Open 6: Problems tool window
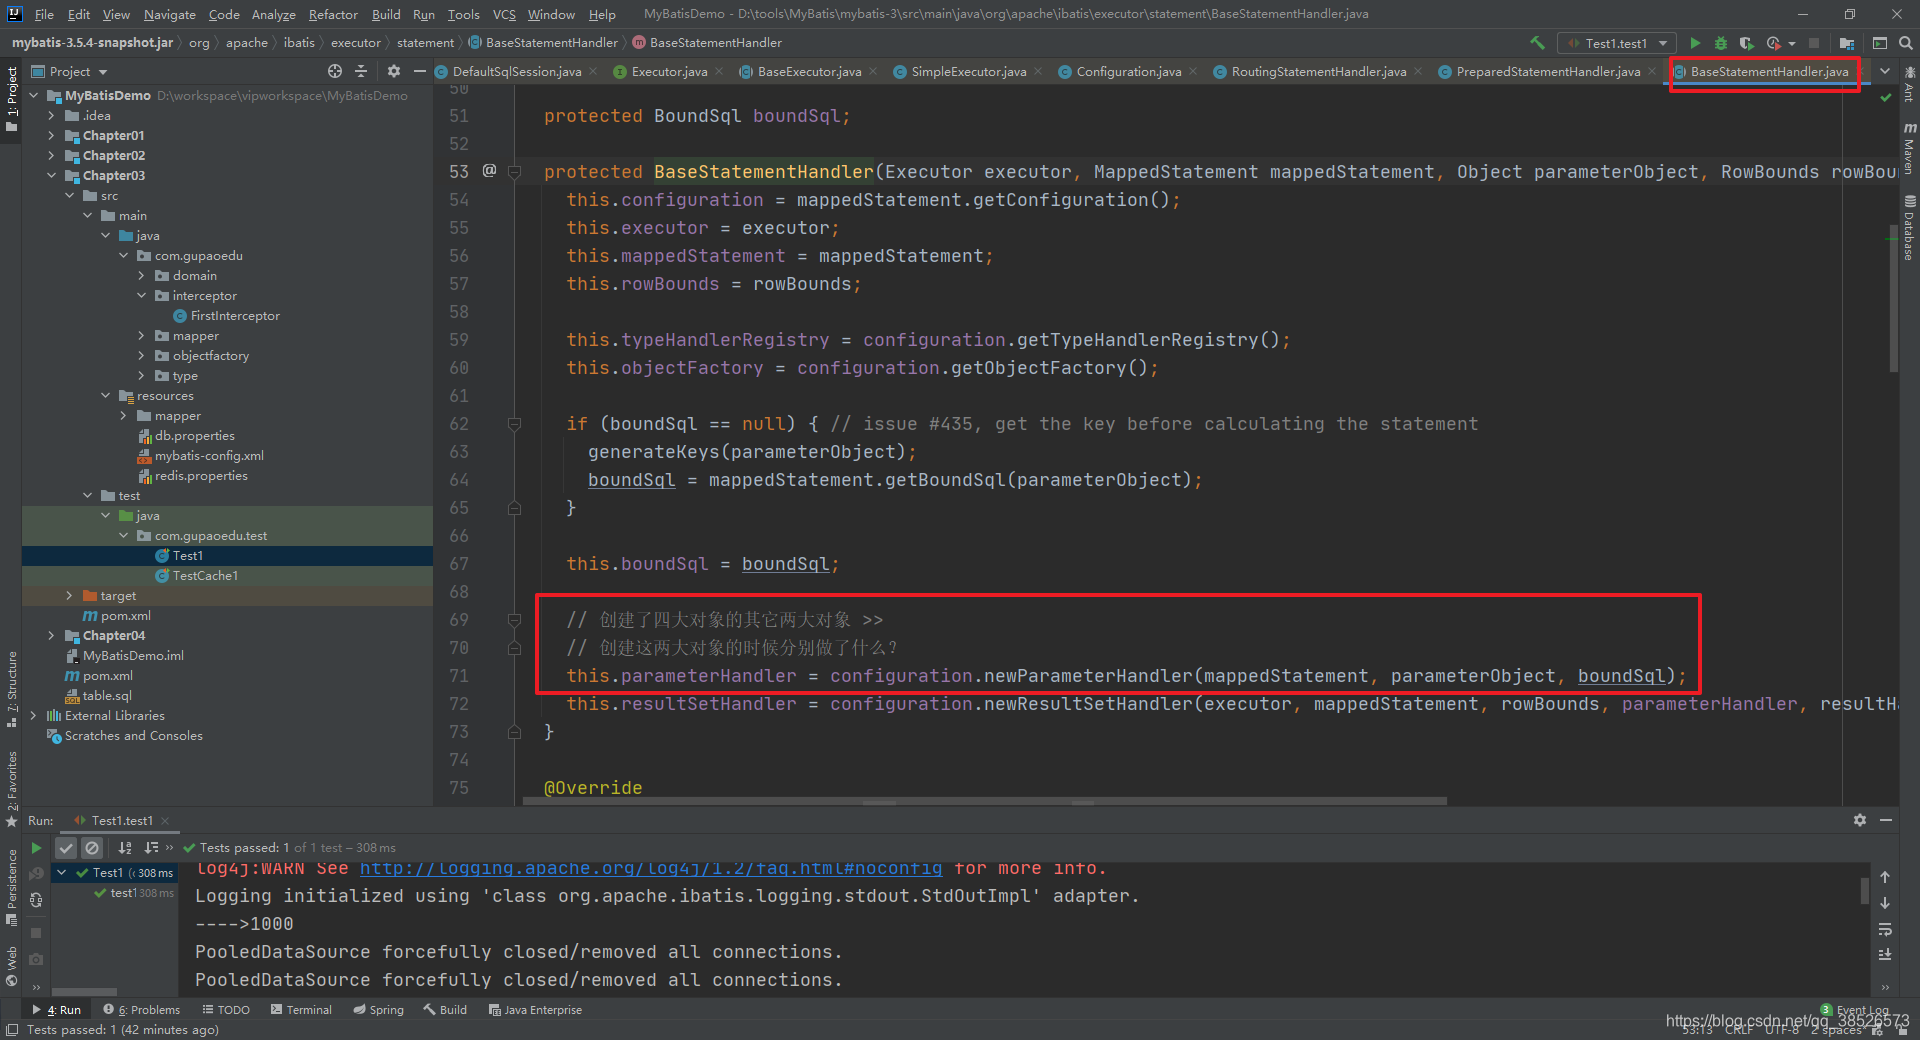1920x1040 pixels. click(142, 1010)
